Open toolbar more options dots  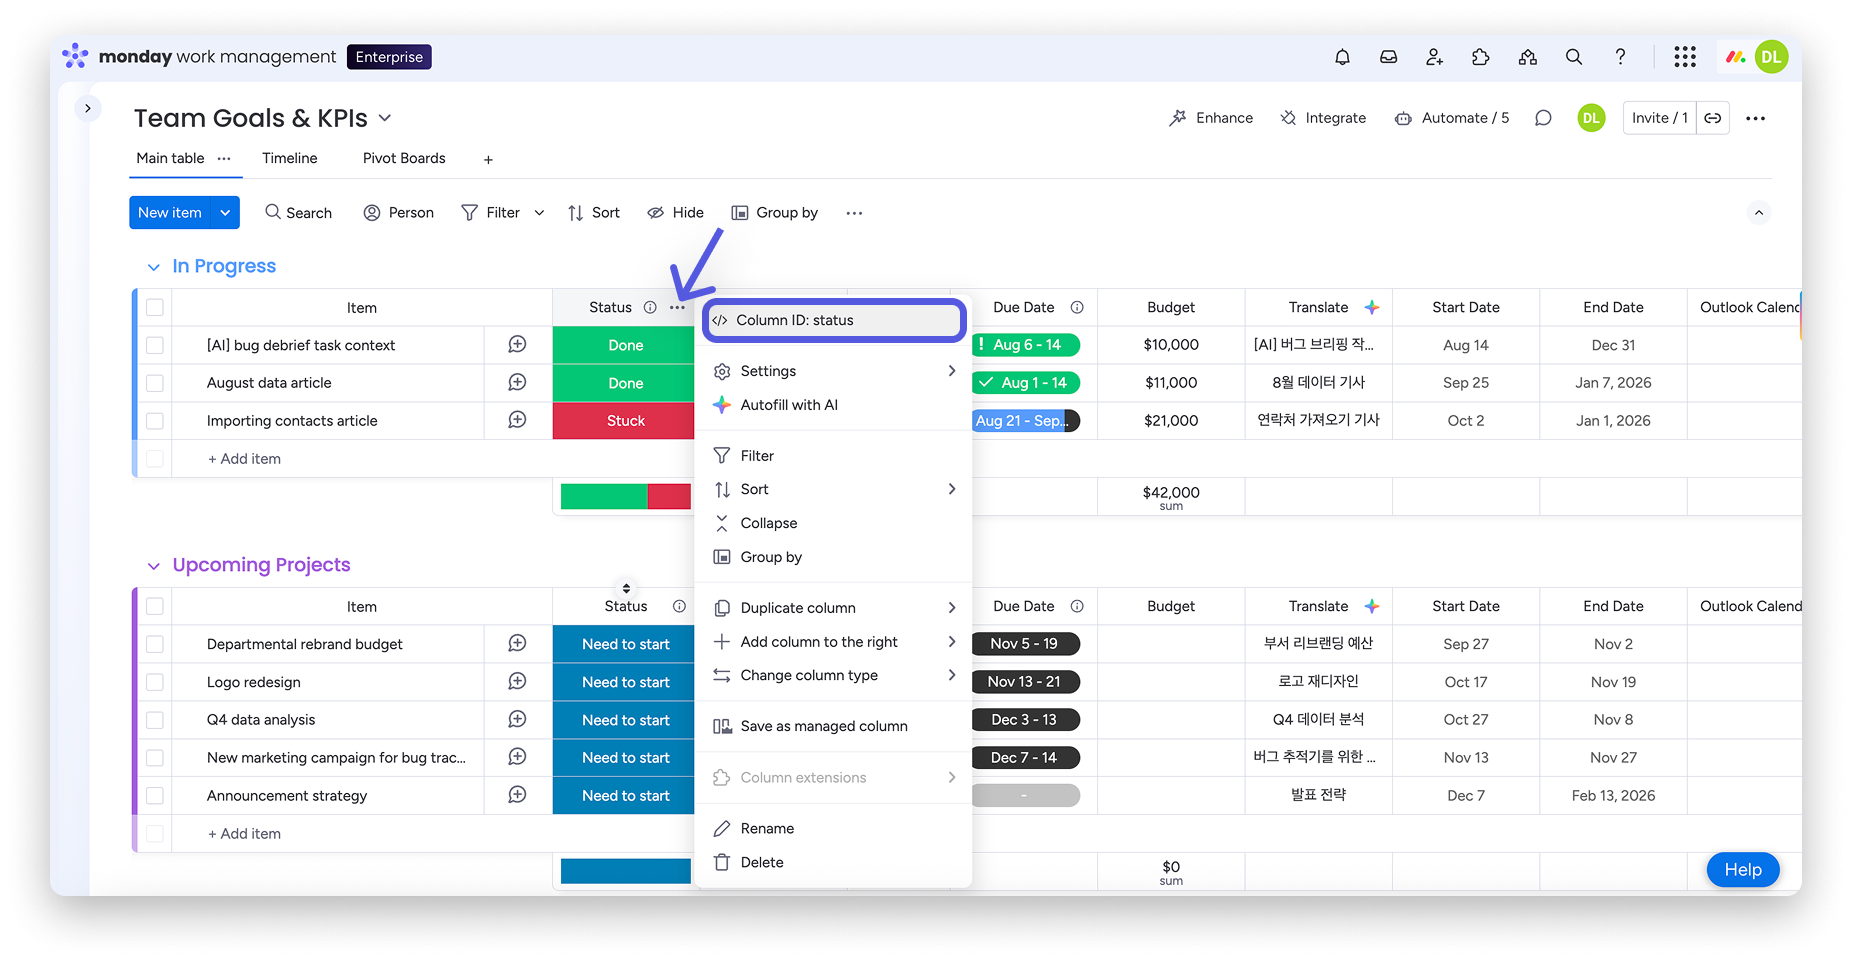tap(854, 213)
